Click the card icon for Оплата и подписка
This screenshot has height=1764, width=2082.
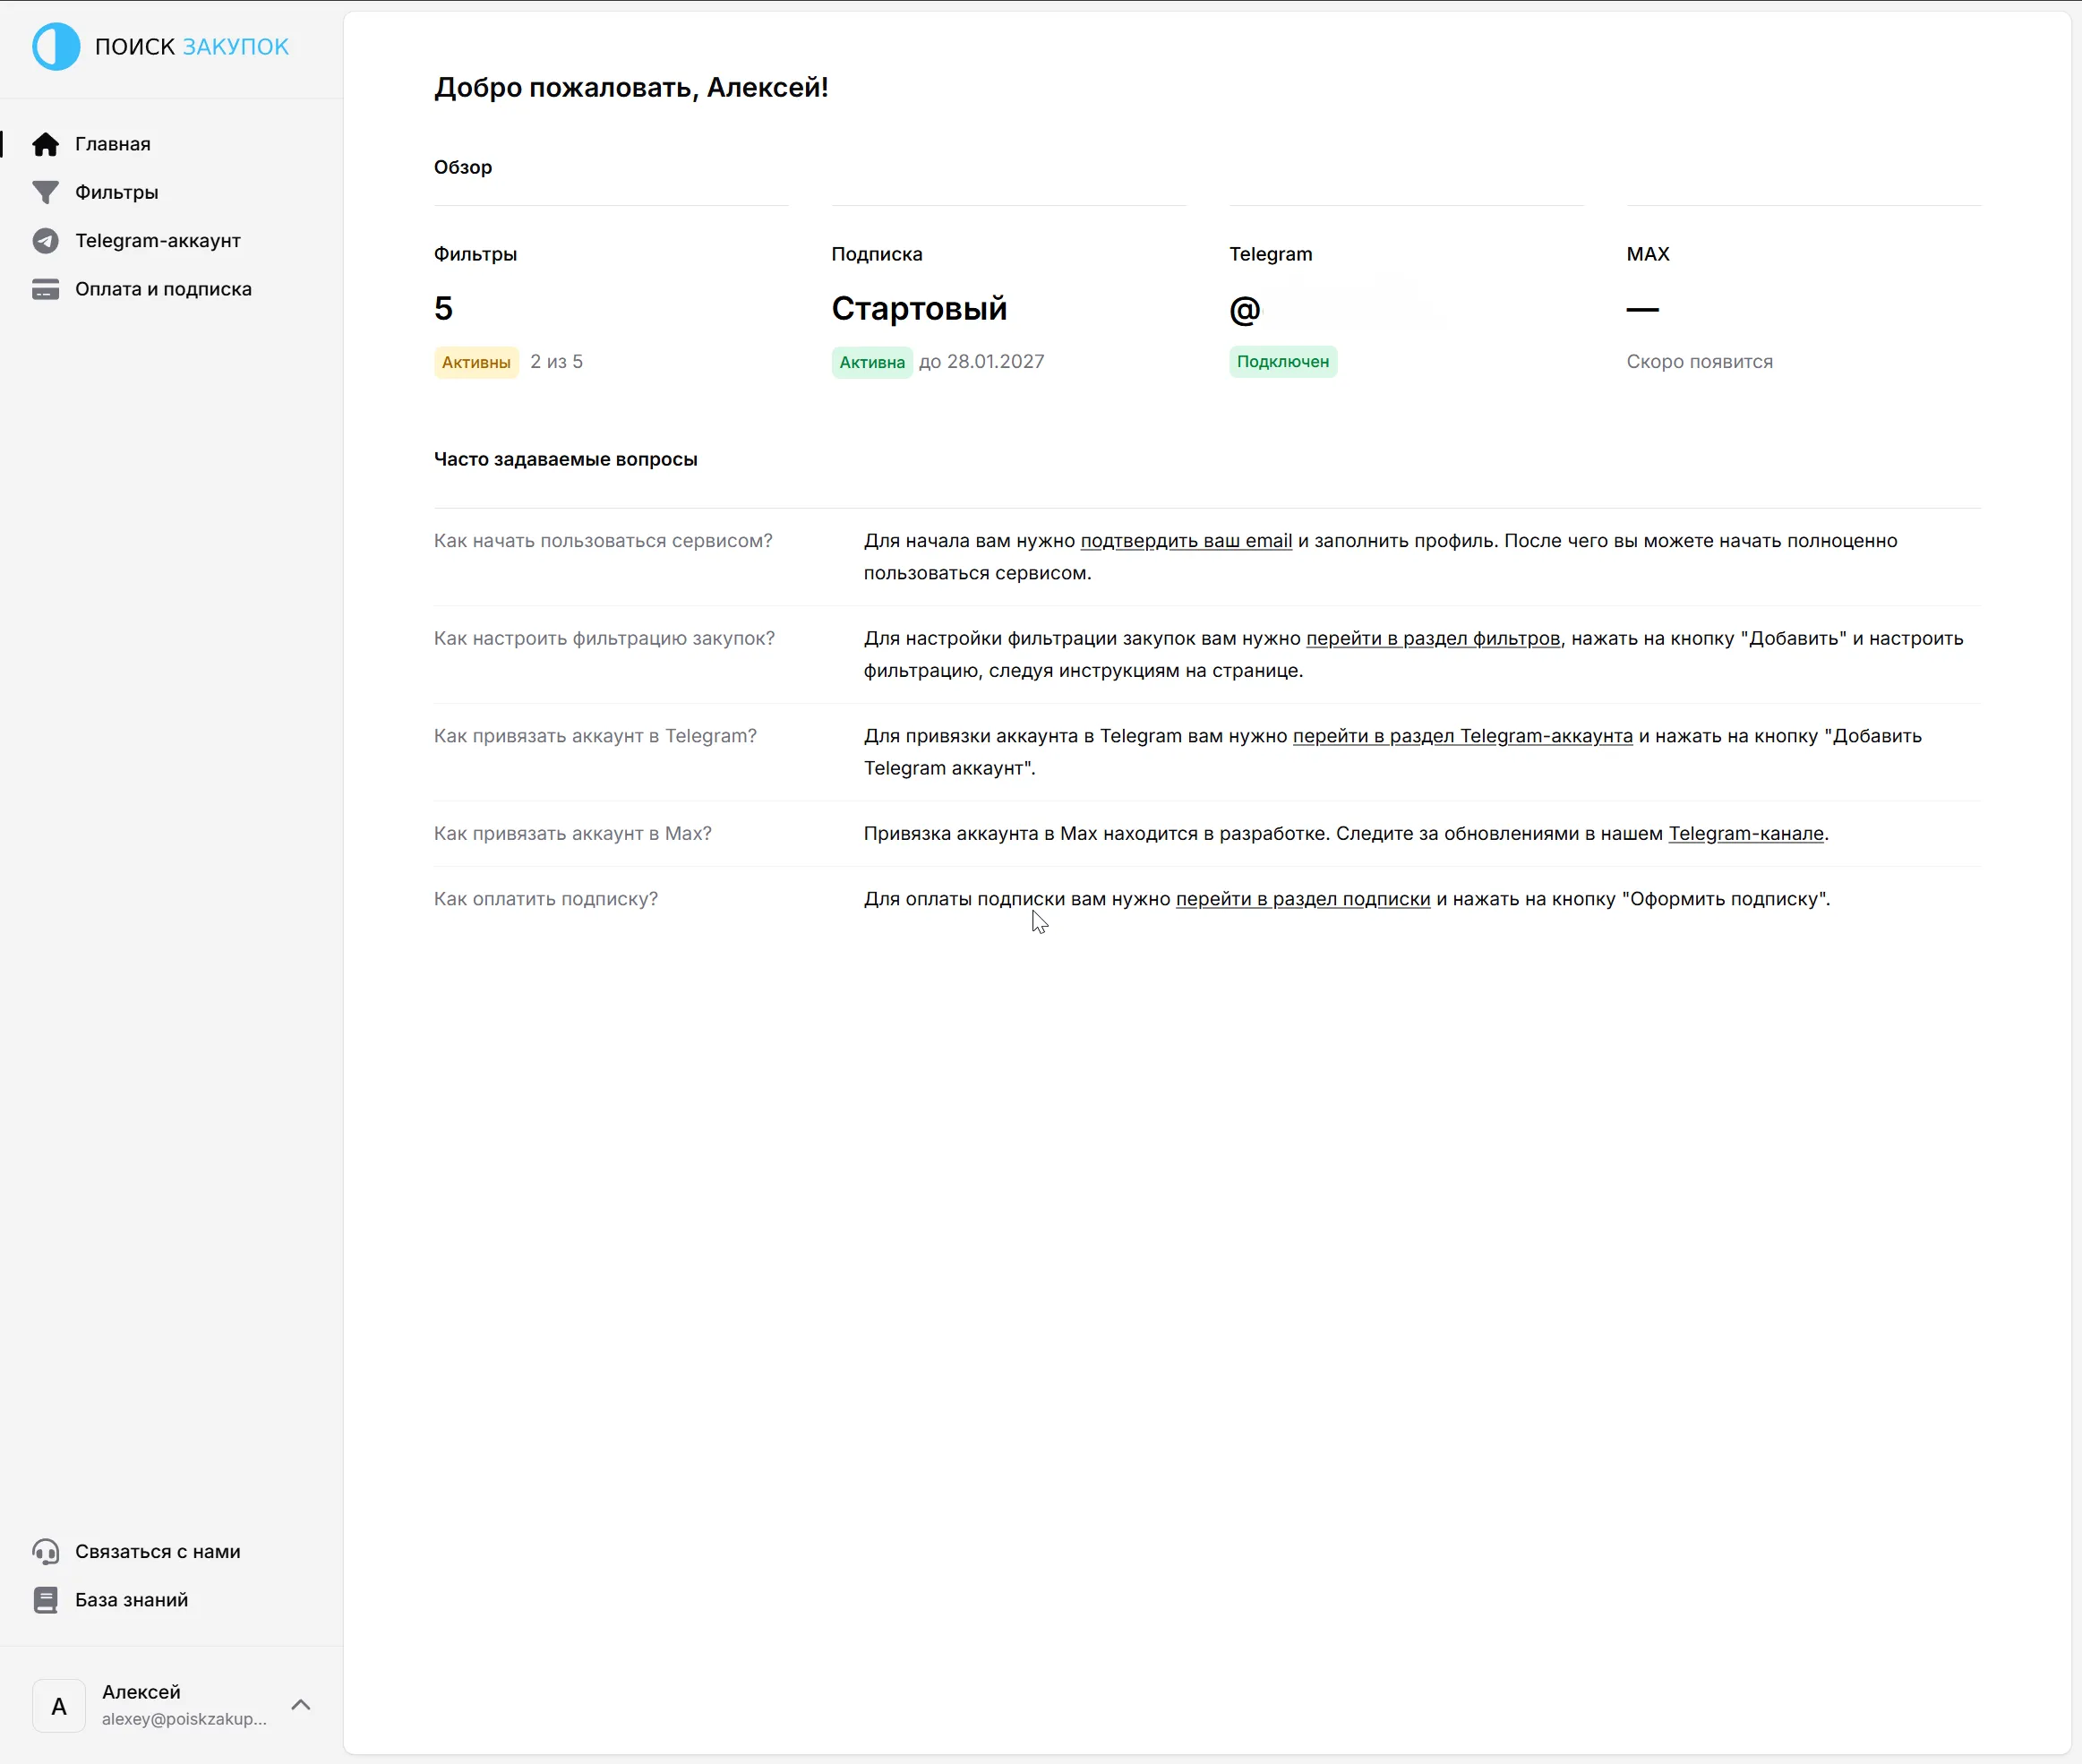pyautogui.click(x=45, y=289)
